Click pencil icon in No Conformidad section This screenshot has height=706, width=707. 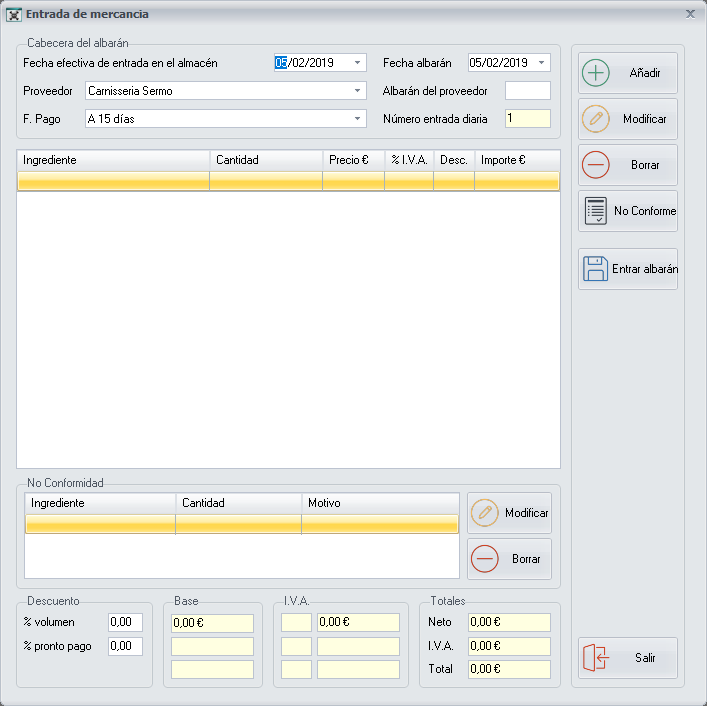point(485,513)
